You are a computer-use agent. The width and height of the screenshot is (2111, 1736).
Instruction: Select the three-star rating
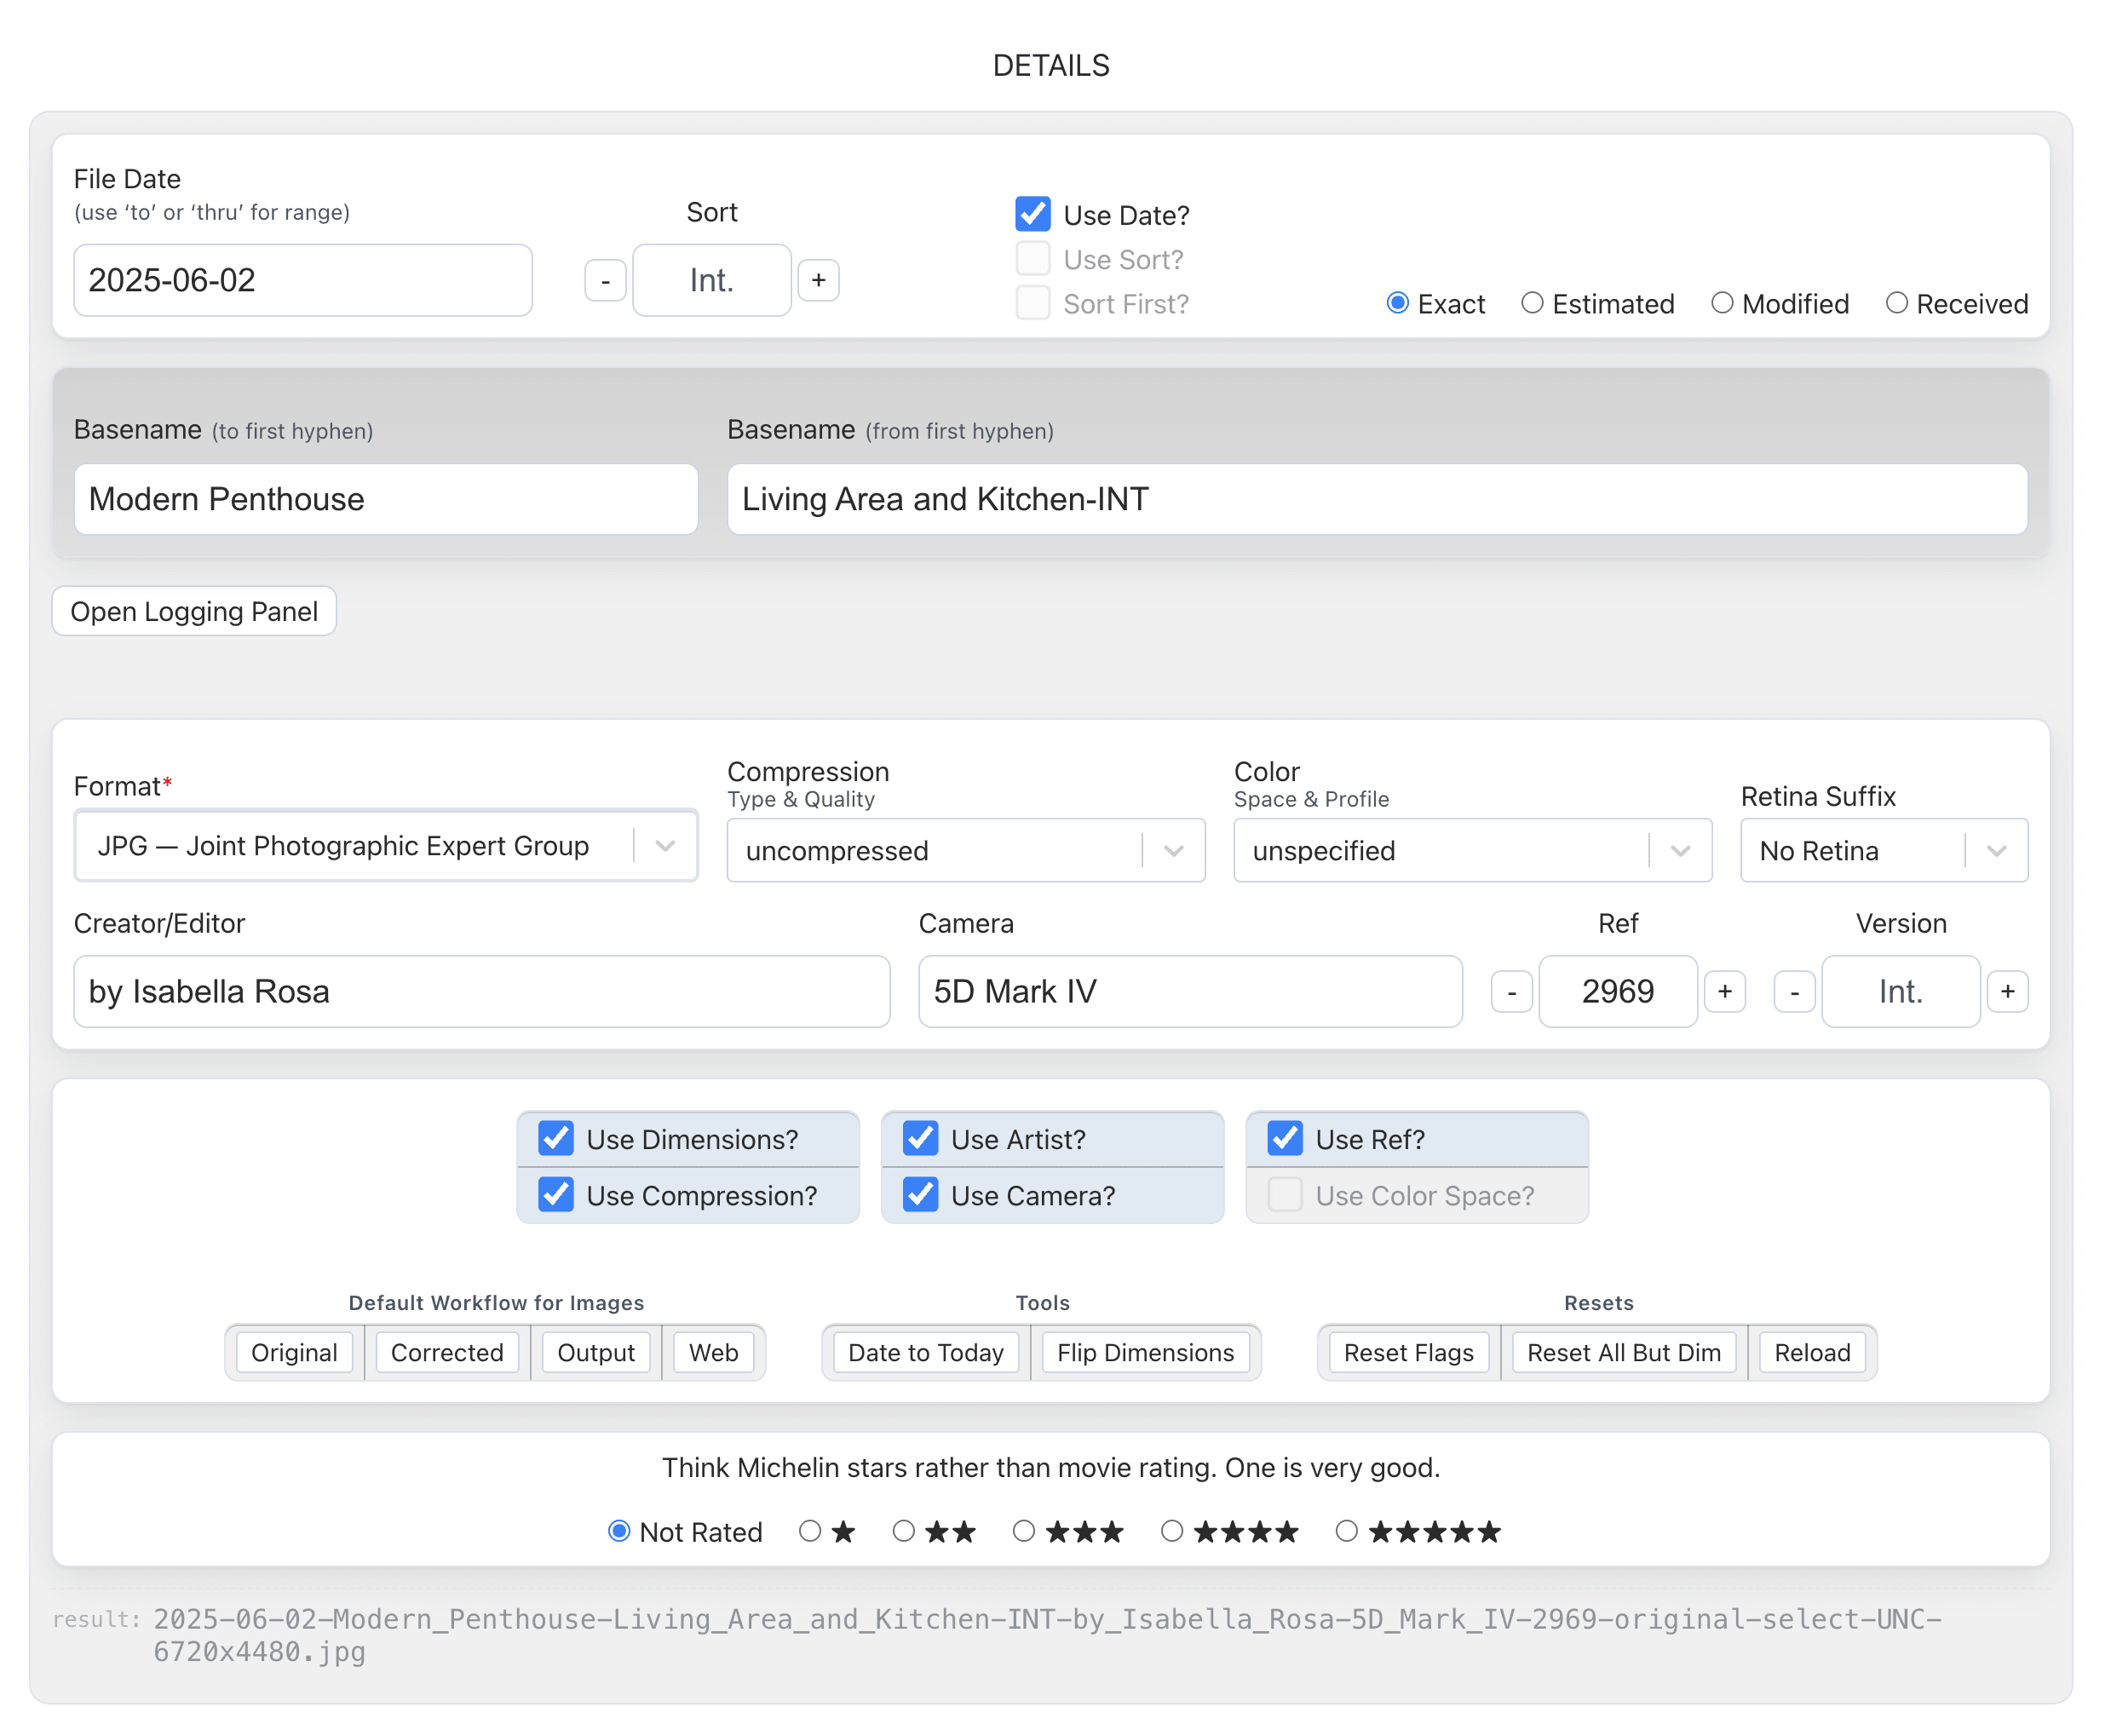click(1023, 1530)
